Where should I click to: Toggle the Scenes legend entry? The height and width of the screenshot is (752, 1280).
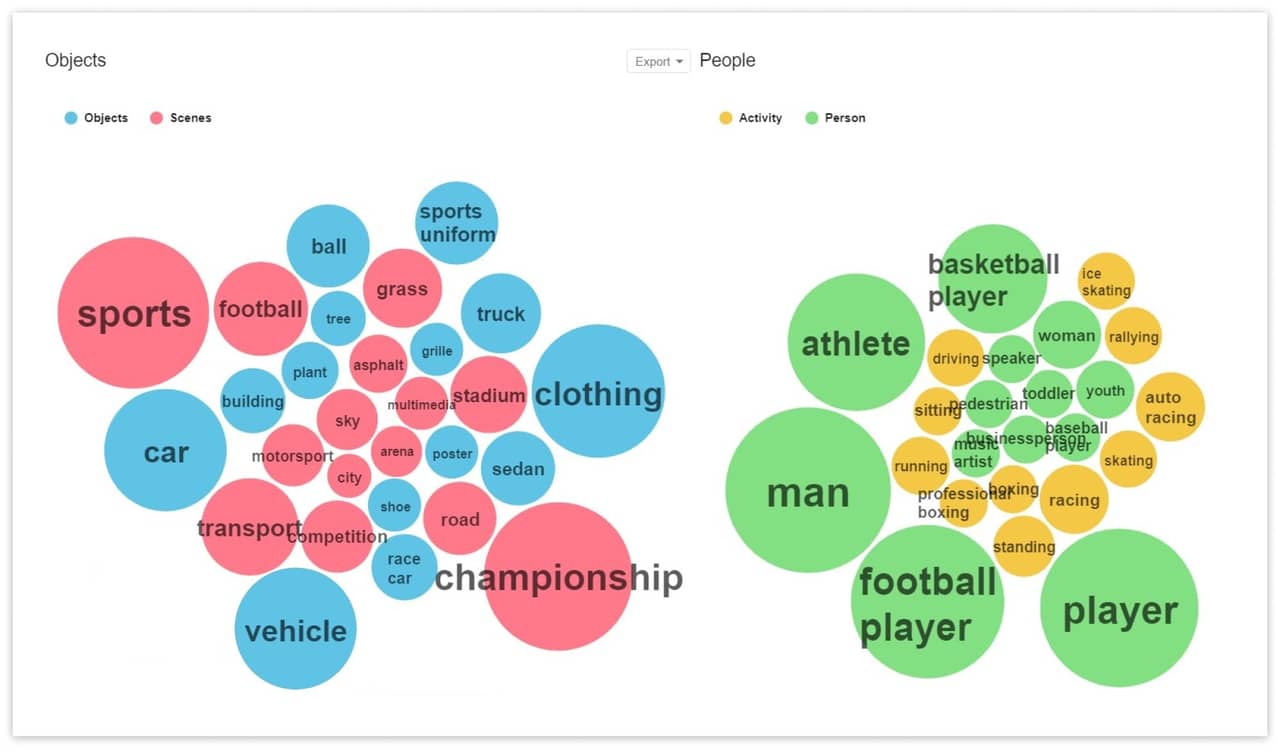point(180,117)
